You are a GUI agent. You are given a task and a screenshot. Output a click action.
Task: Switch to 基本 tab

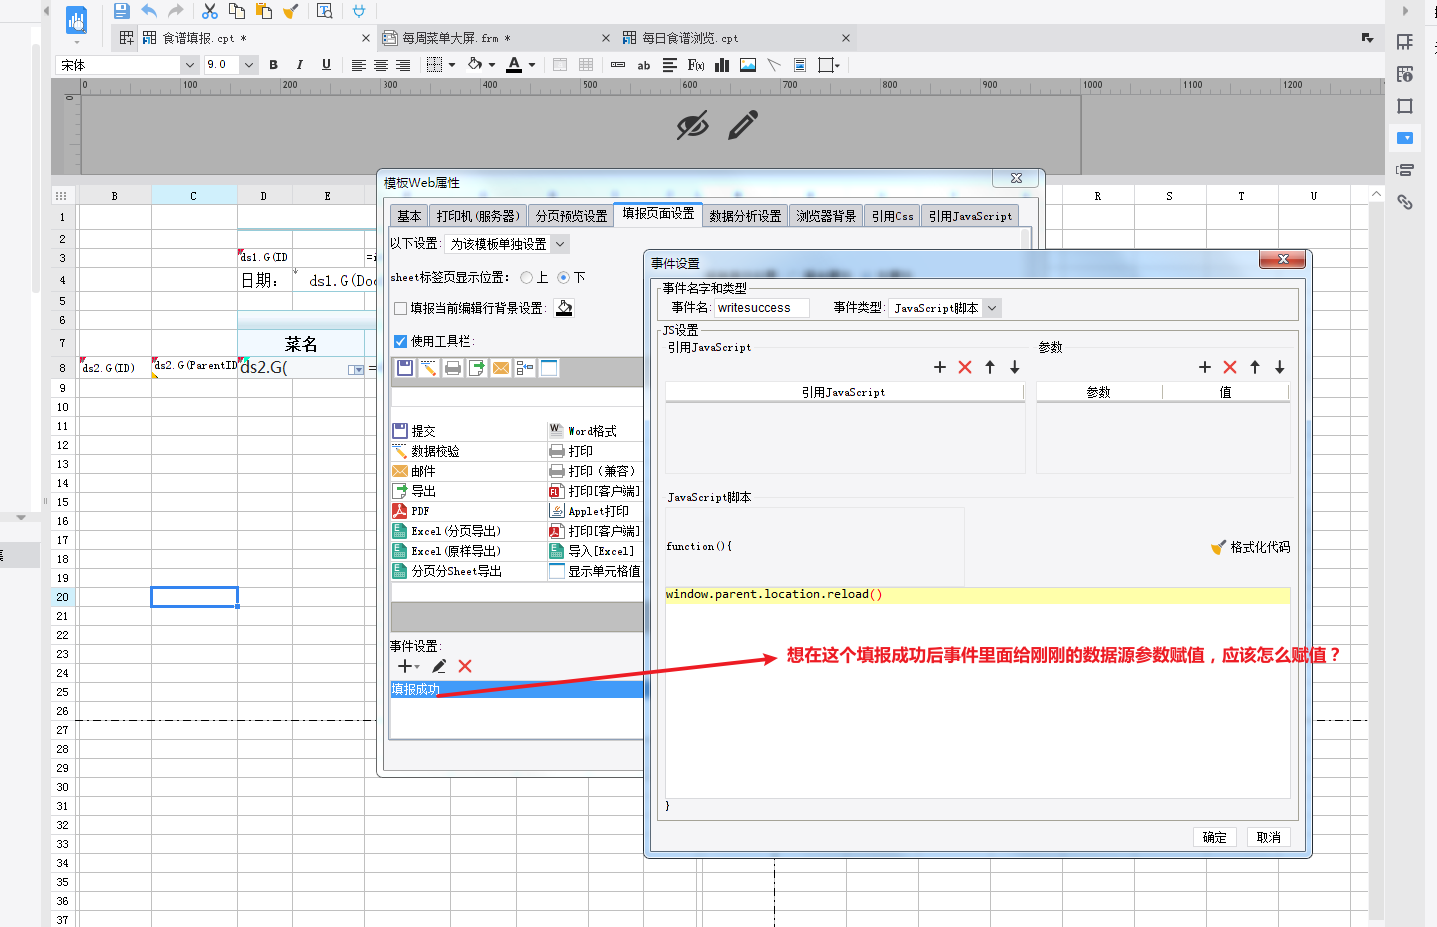click(409, 216)
